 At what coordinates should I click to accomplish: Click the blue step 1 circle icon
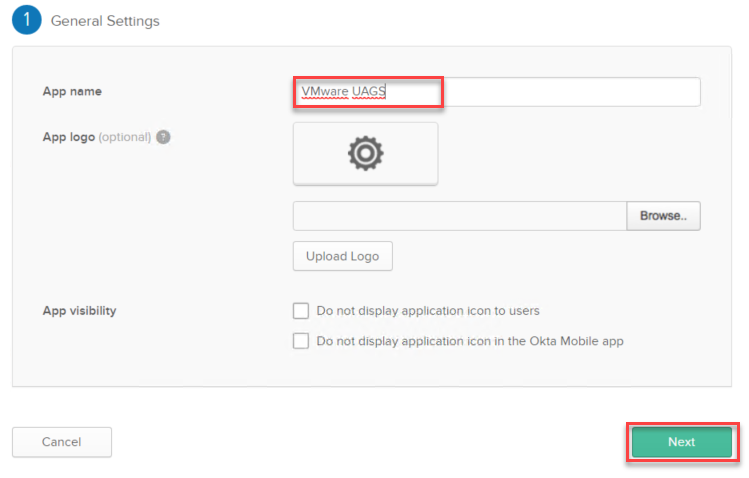point(27,20)
